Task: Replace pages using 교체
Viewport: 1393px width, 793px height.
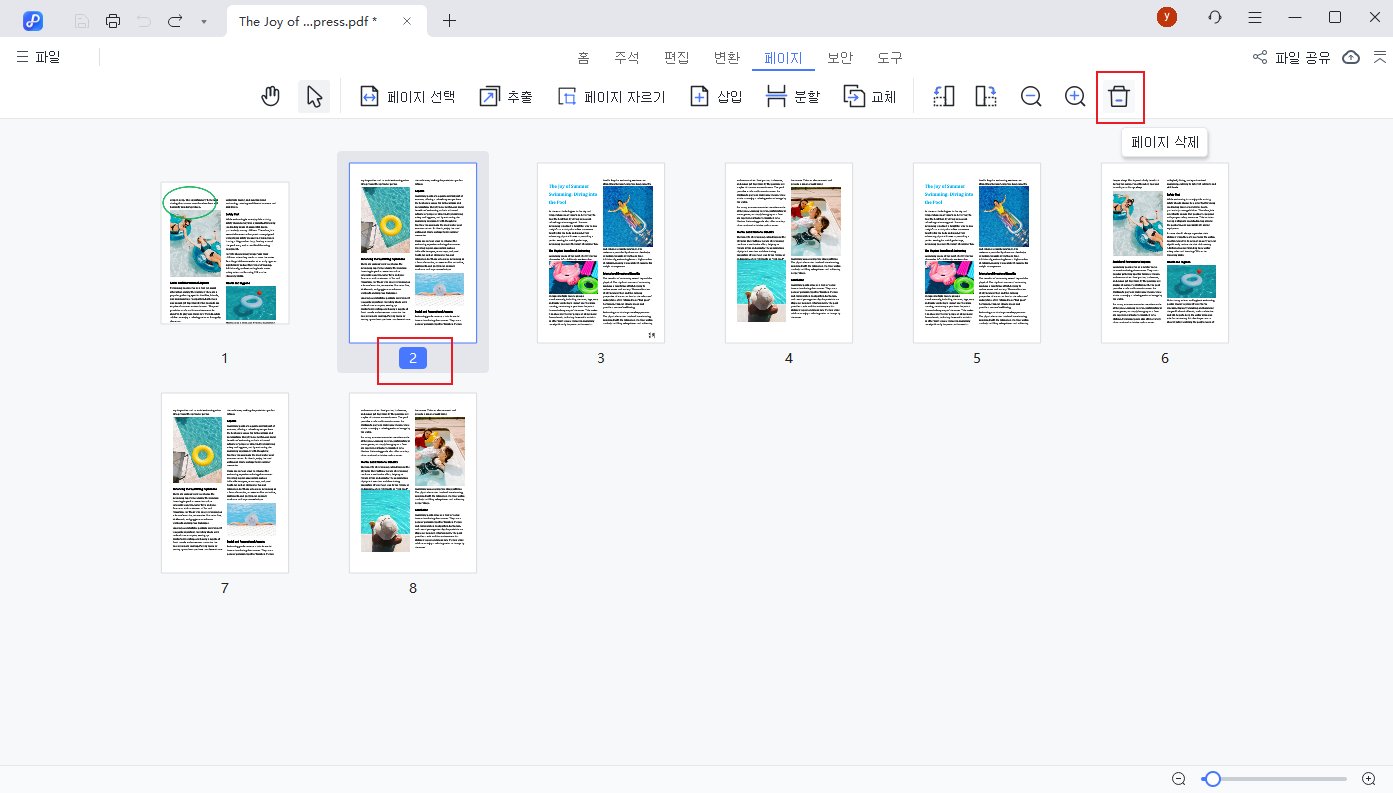Action: tap(869, 96)
